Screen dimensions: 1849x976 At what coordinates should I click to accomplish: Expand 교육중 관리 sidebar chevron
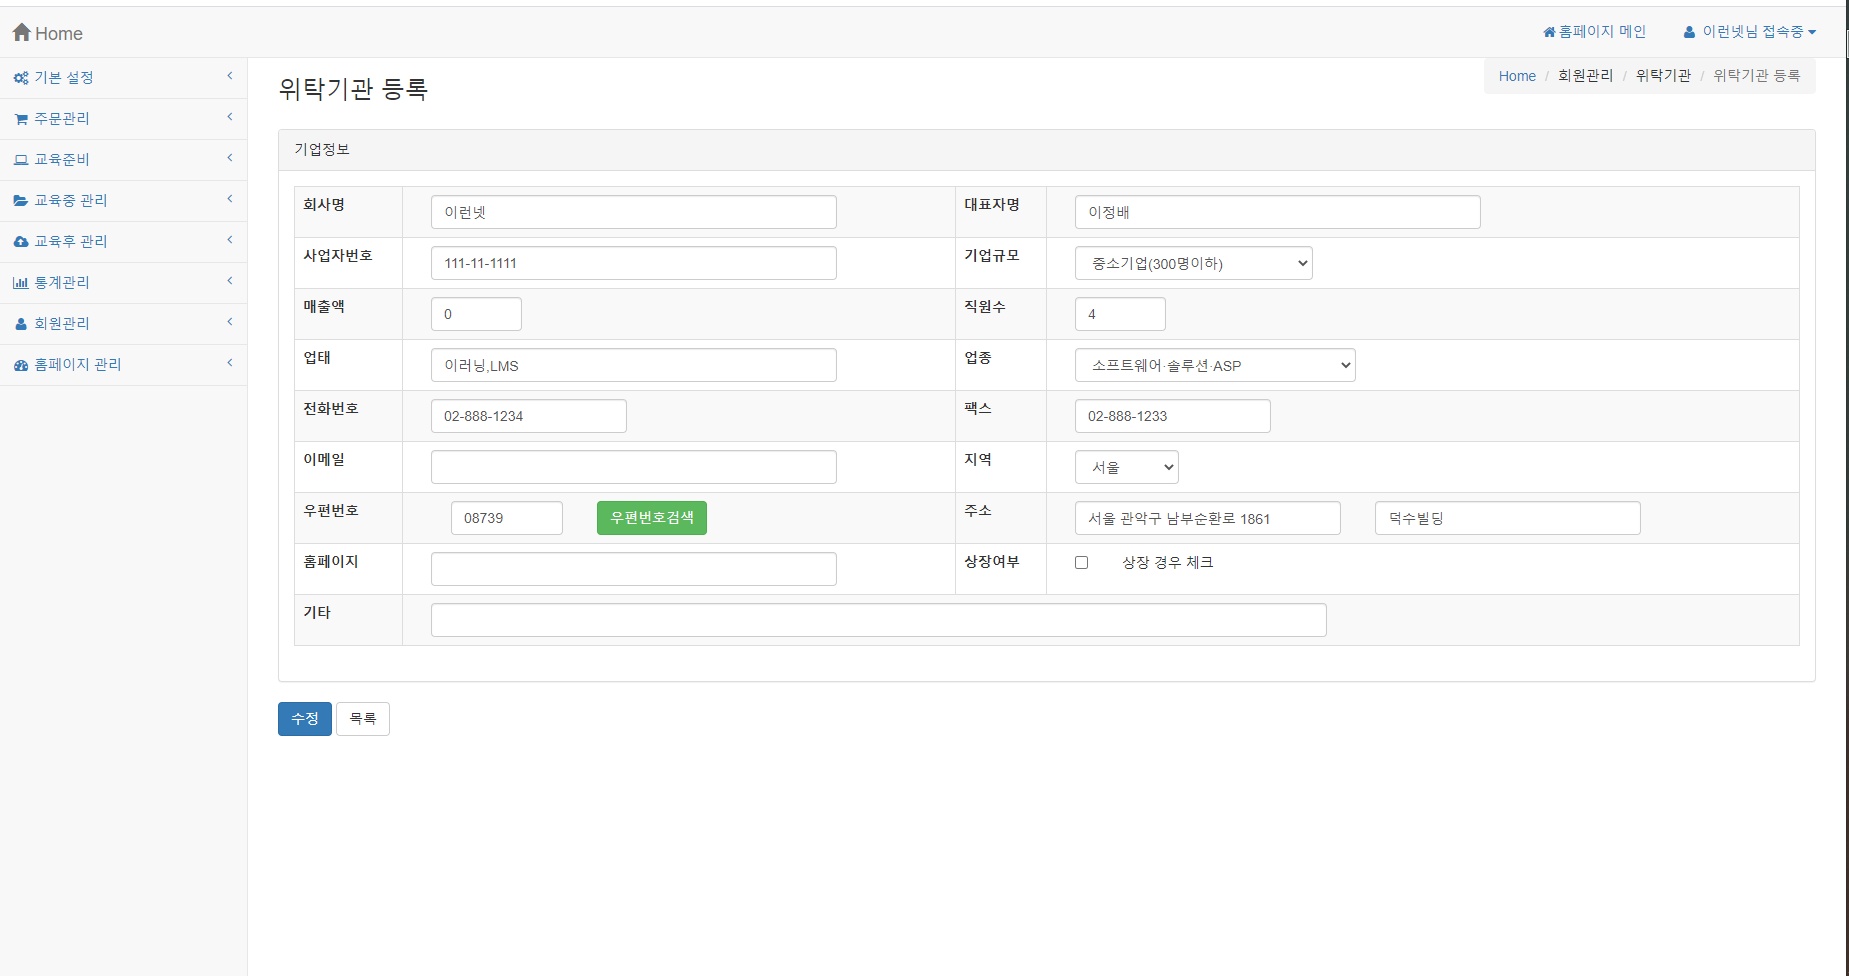(x=230, y=199)
